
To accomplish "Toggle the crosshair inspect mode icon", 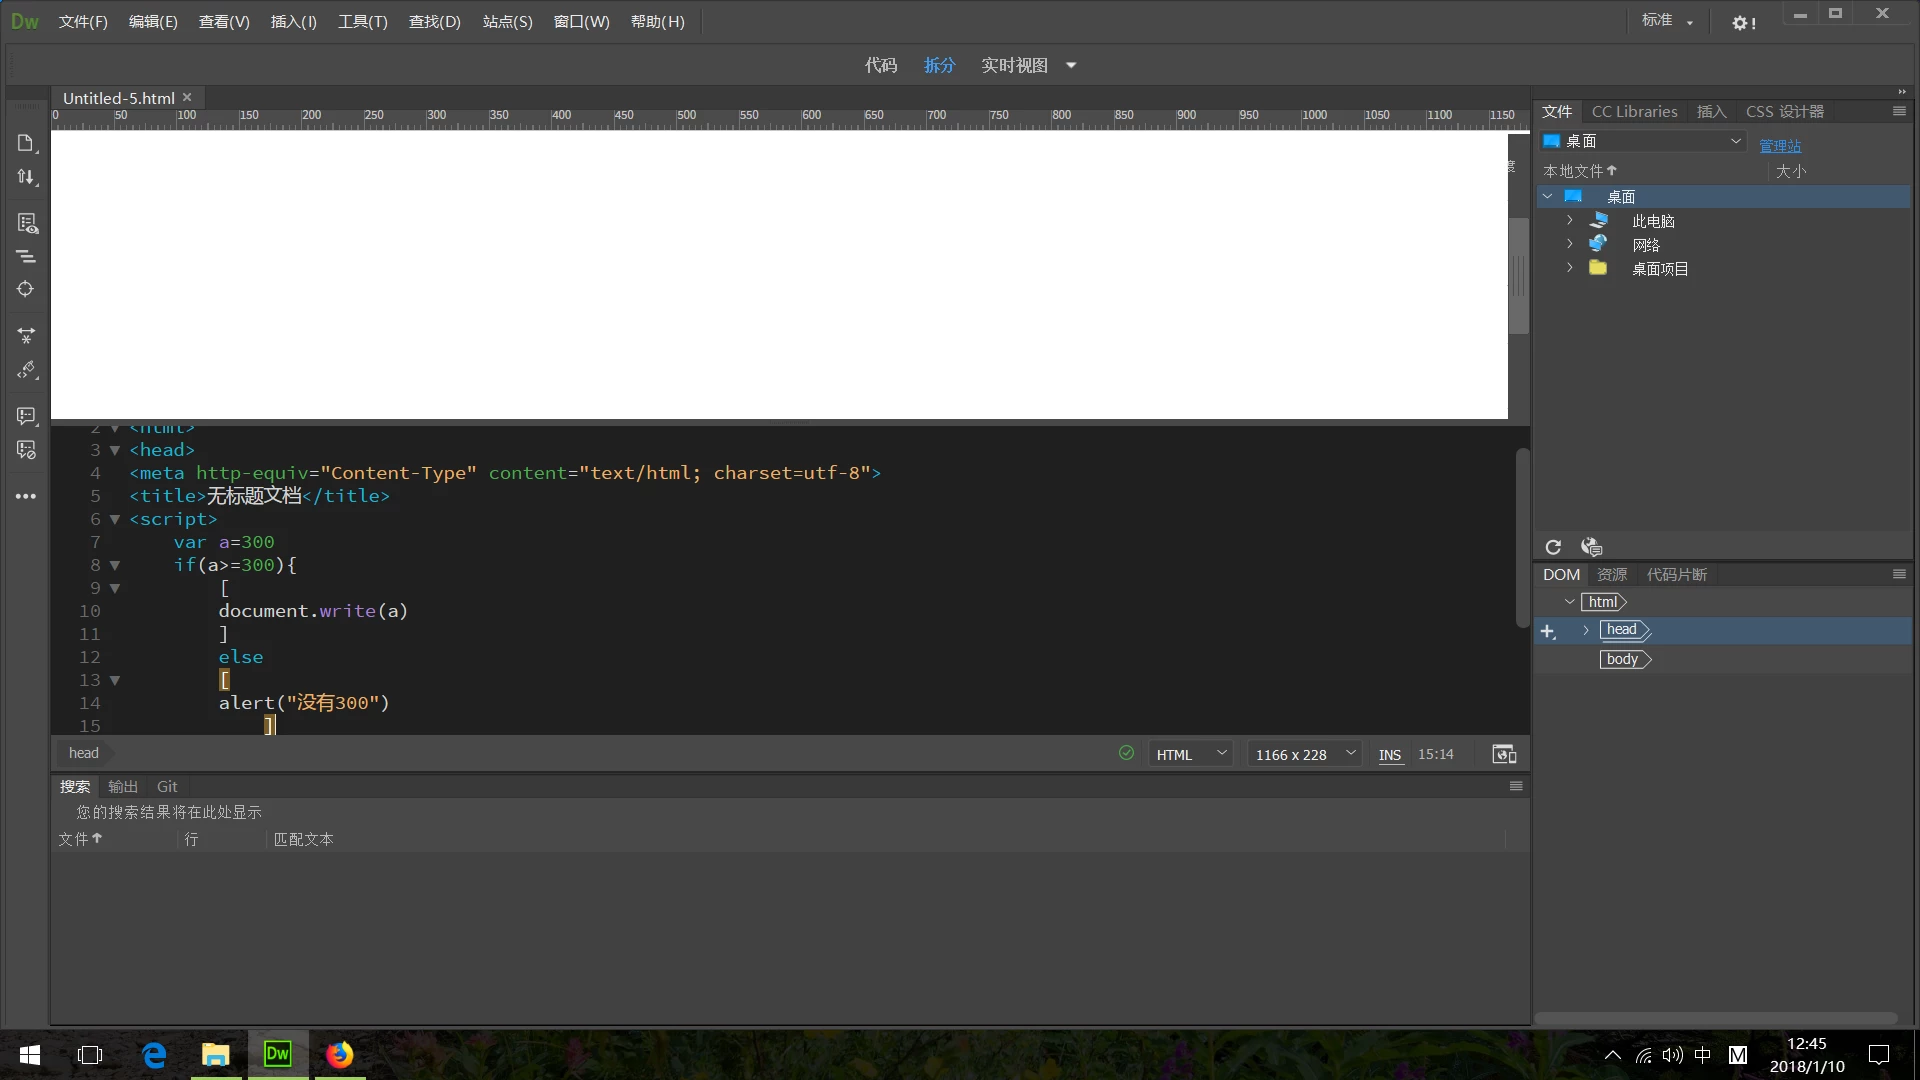I will 26,289.
